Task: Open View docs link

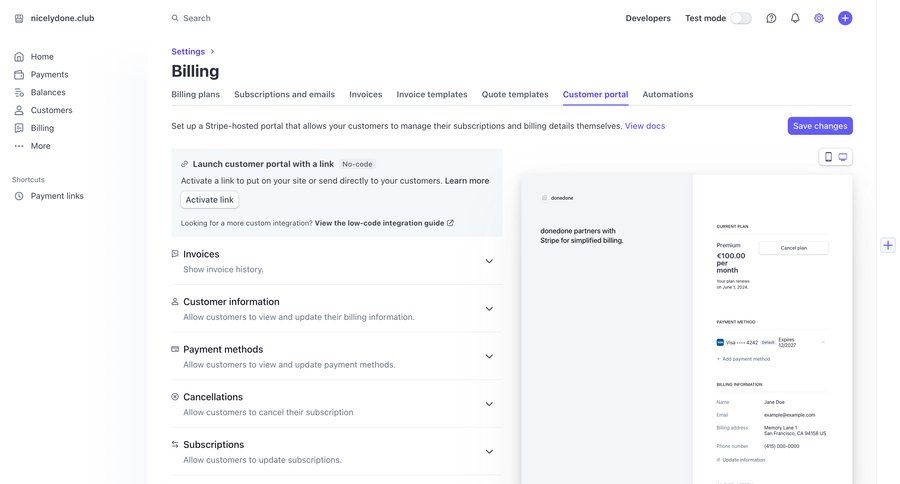Action: pyautogui.click(x=645, y=126)
